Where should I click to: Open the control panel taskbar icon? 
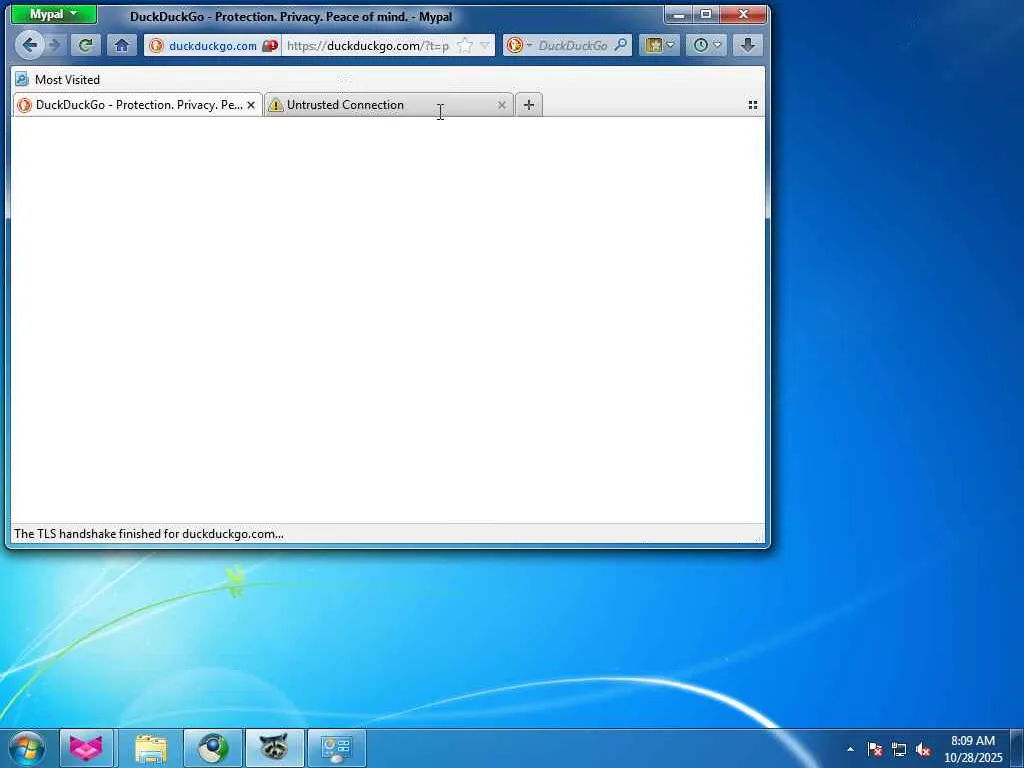336,748
